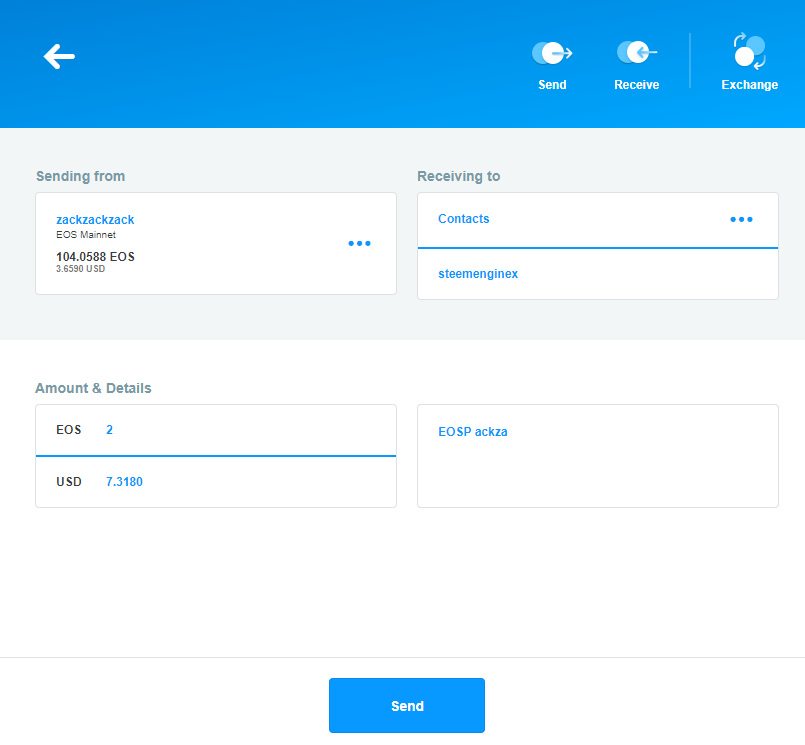This screenshot has width=805, height=745.
Task: Edit the recipient field steemenginex
Action: pyautogui.click(x=598, y=274)
